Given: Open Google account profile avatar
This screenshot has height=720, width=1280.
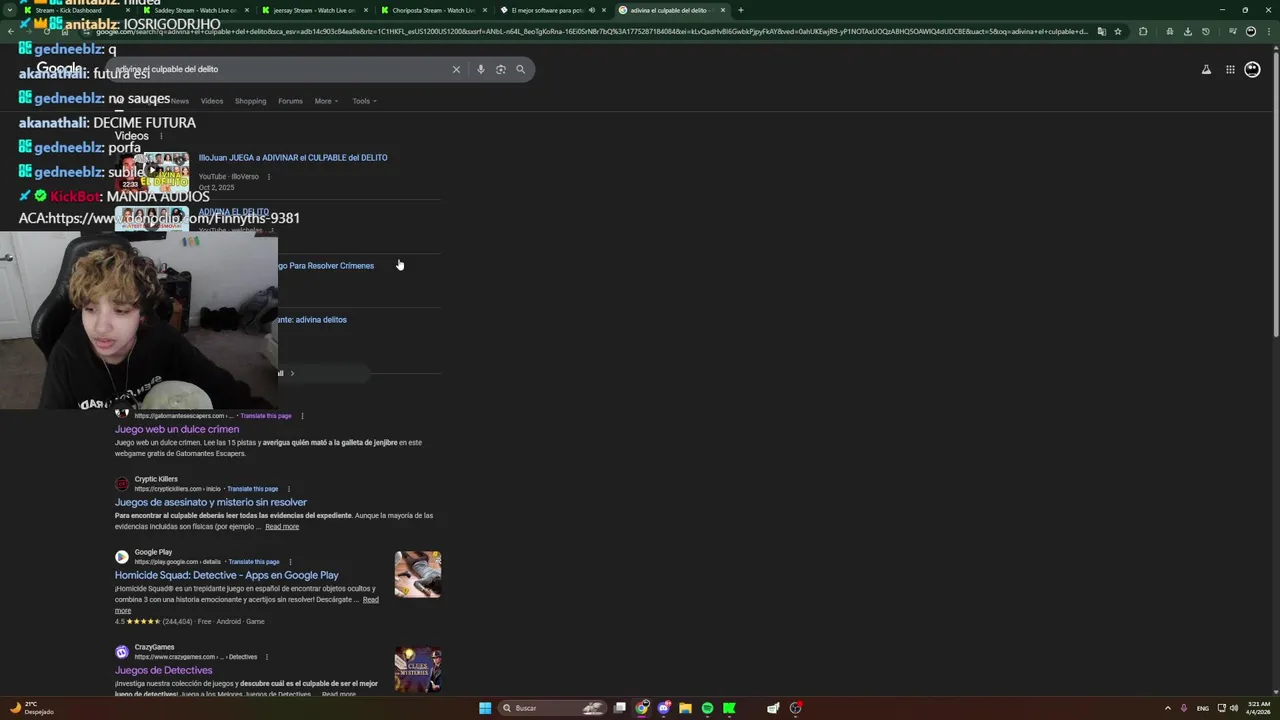Looking at the screenshot, I should [1252, 69].
